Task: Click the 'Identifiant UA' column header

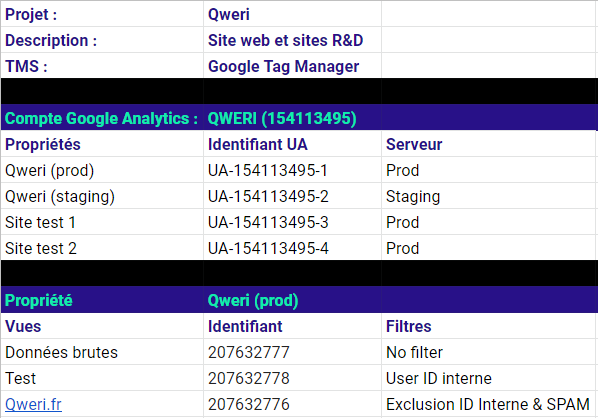Action: [293, 144]
